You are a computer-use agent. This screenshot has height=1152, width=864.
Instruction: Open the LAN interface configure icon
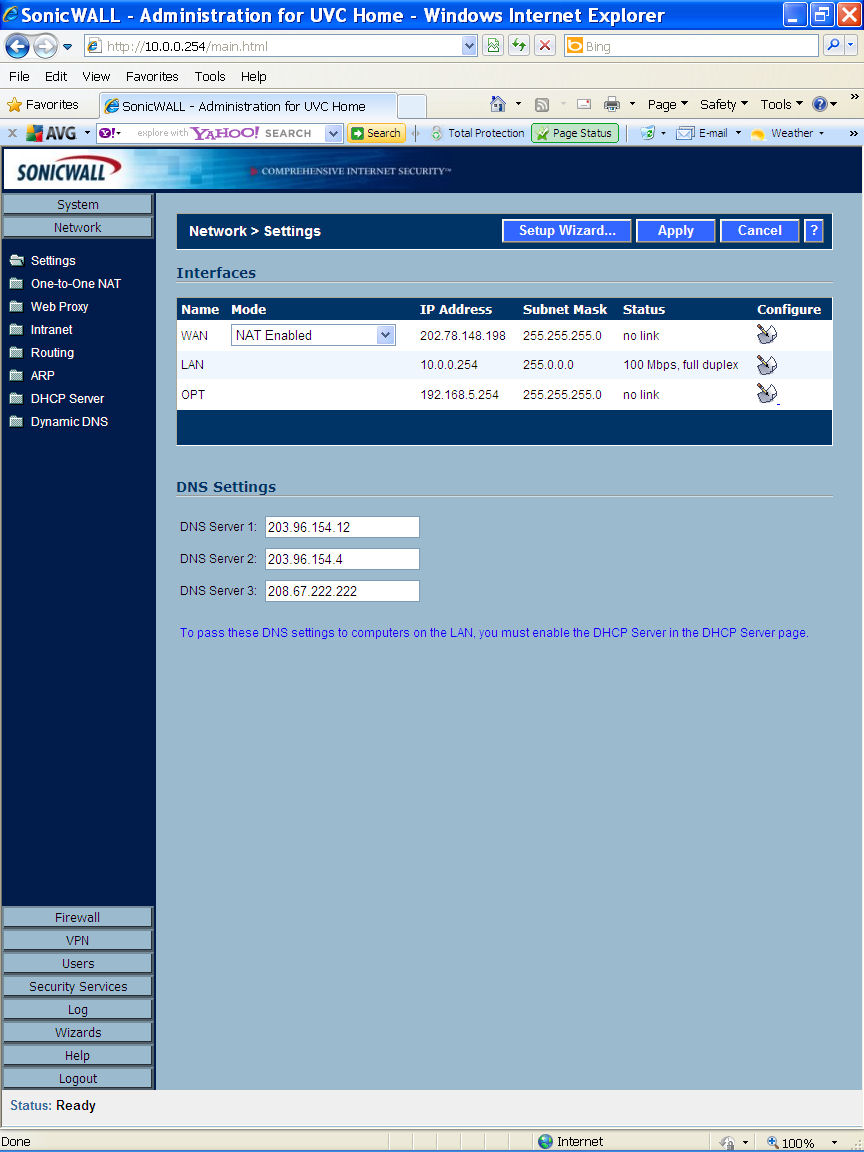coord(766,364)
